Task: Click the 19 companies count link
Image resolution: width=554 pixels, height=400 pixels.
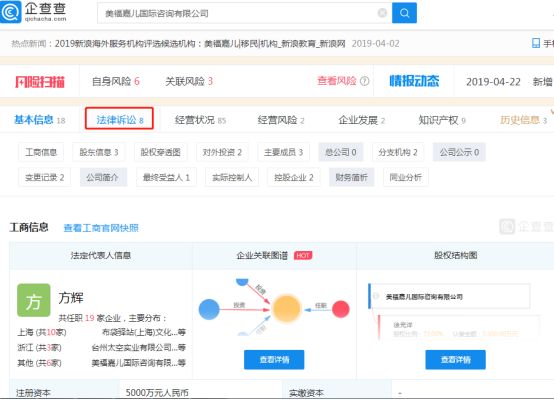Action: pos(89,318)
